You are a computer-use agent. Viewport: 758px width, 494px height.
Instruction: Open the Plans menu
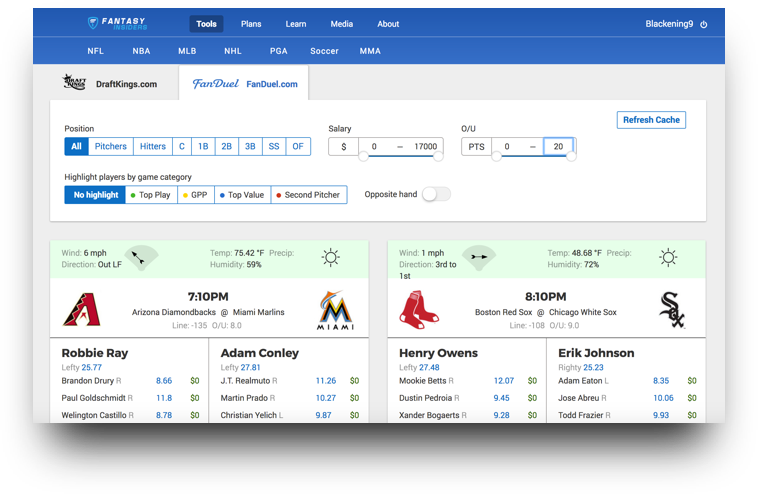251,24
